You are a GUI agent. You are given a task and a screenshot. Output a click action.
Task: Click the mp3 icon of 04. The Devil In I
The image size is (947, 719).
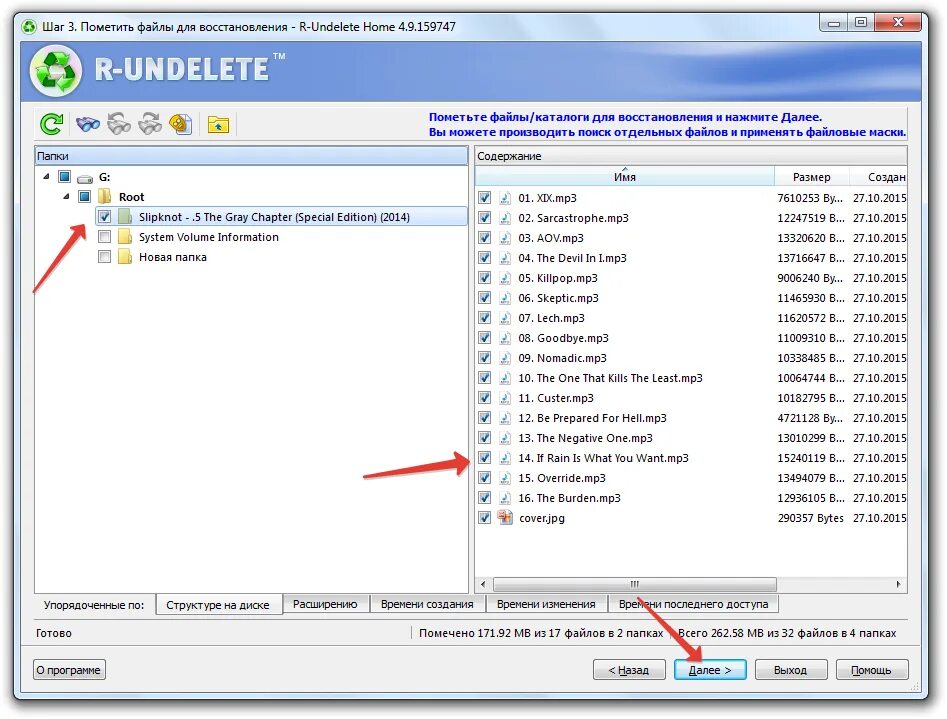tap(505, 258)
